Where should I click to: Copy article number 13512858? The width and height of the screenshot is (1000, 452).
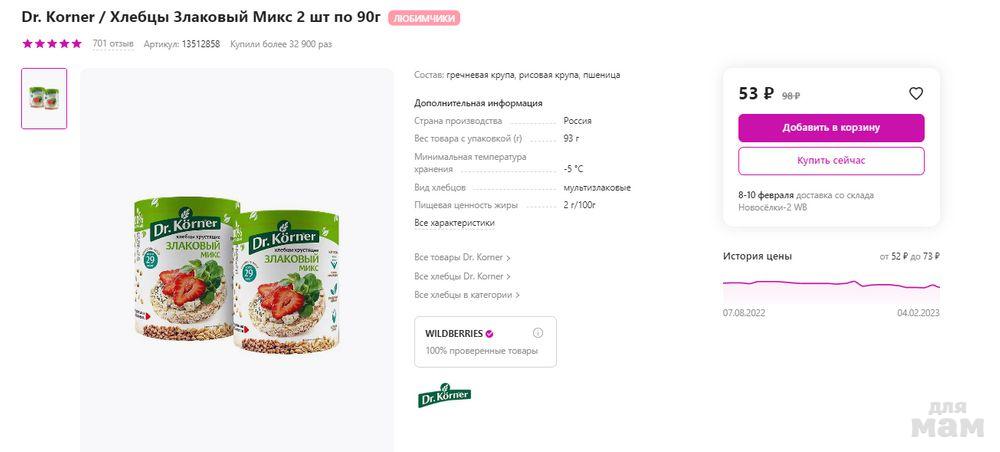tap(201, 44)
